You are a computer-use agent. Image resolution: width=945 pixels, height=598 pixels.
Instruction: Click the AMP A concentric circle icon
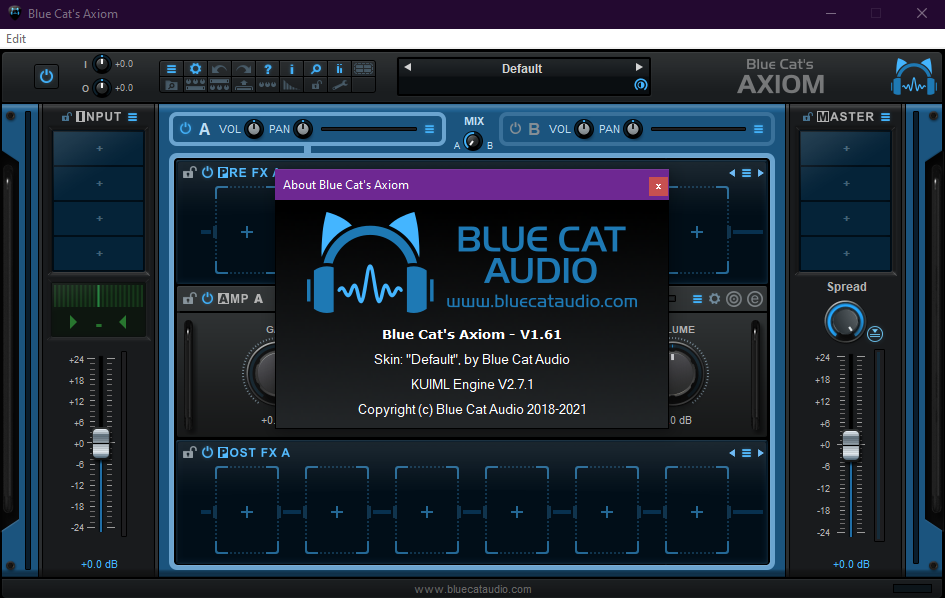pyautogui.click(x=733, y=299)
